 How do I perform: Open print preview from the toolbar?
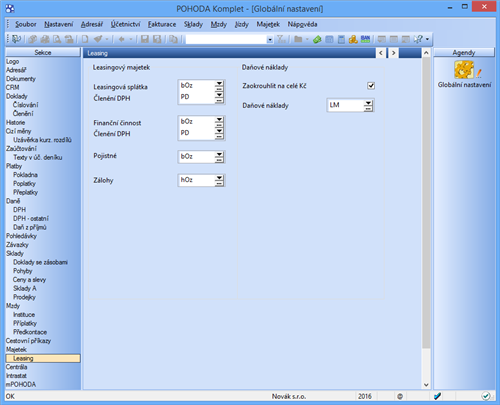coord(57,39)
